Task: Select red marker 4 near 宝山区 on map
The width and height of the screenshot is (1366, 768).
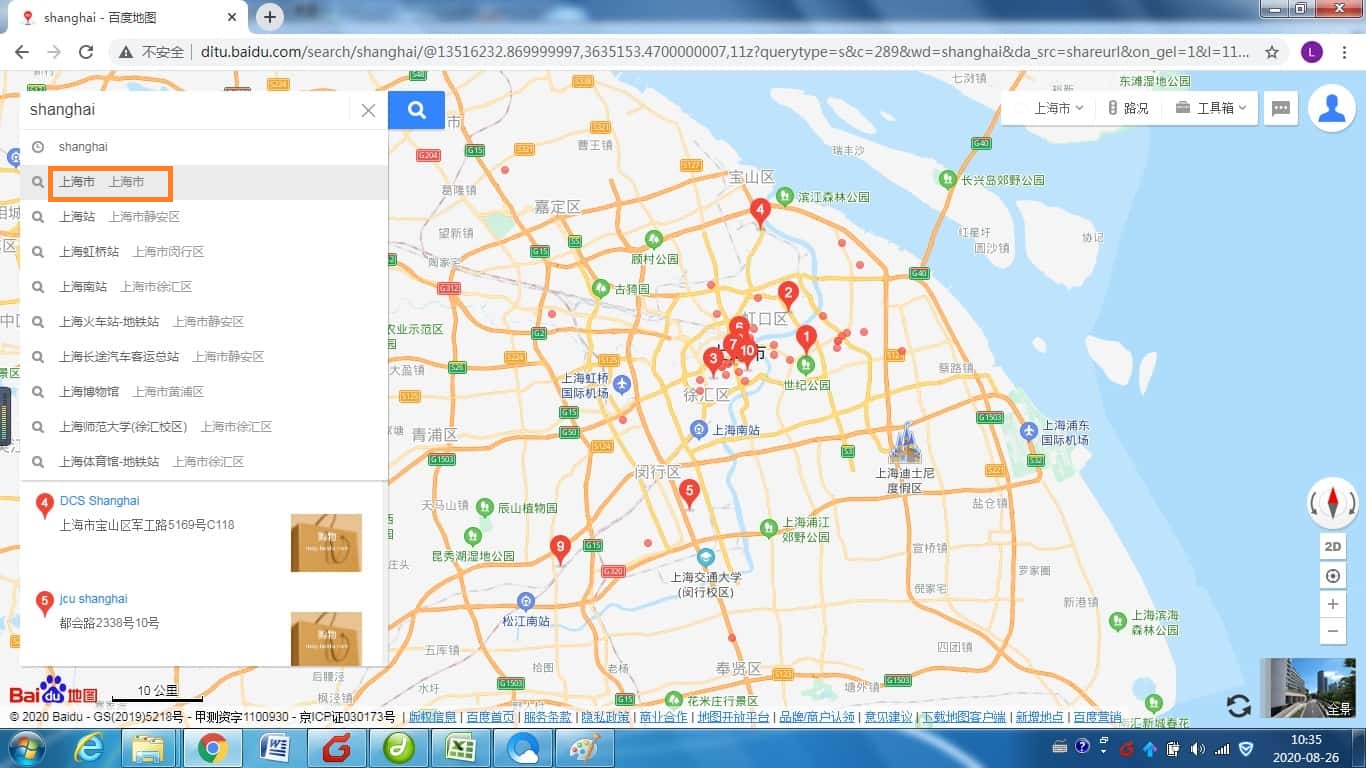Action: tap(760, 213)
